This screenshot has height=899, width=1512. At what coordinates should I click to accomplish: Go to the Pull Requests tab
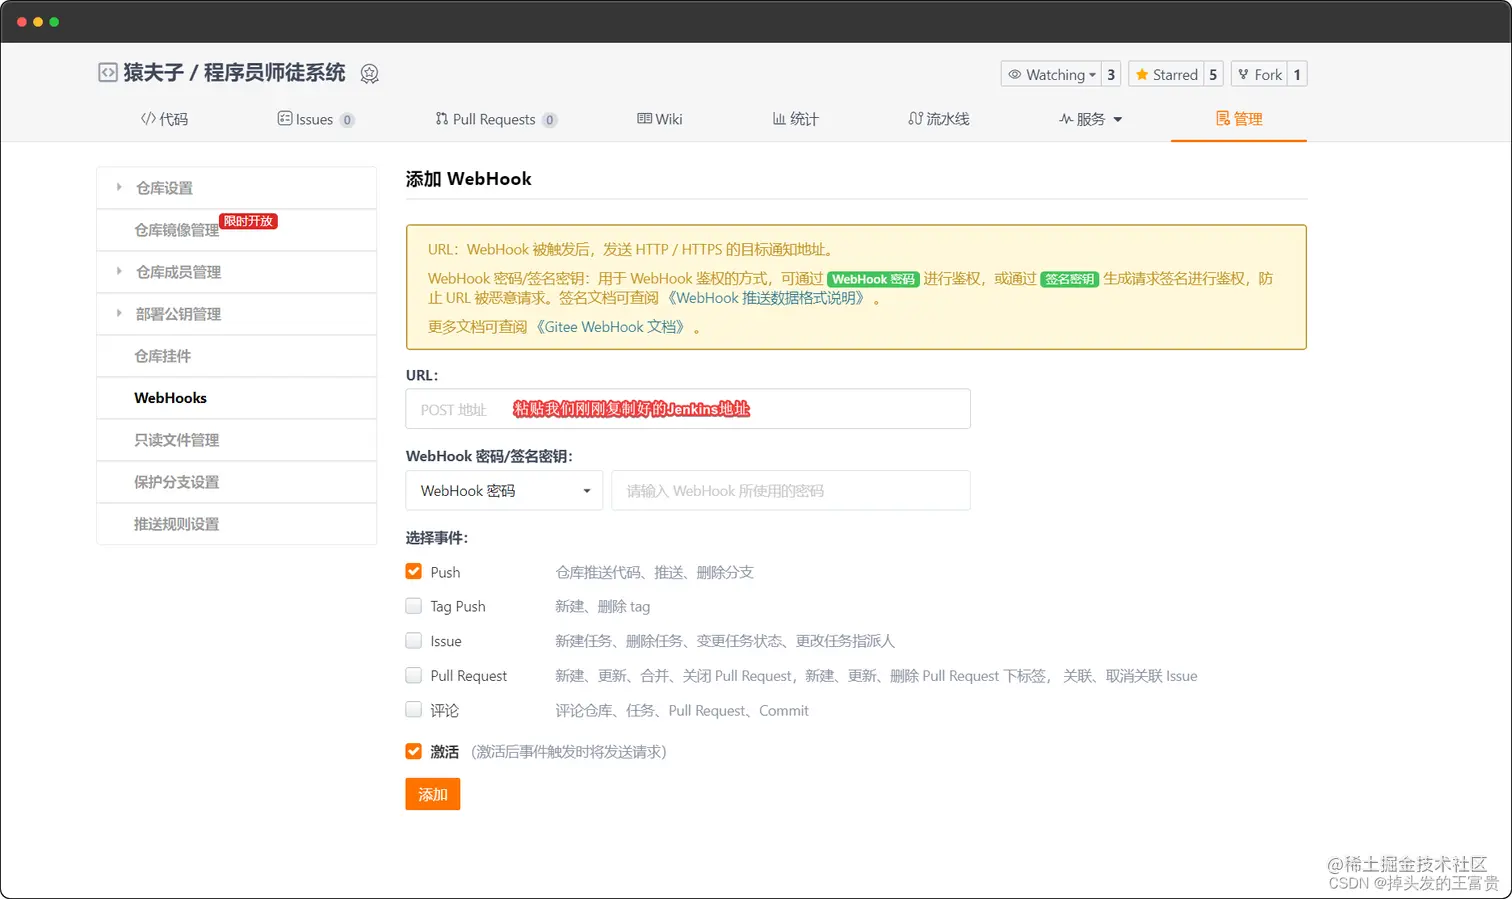495,119
